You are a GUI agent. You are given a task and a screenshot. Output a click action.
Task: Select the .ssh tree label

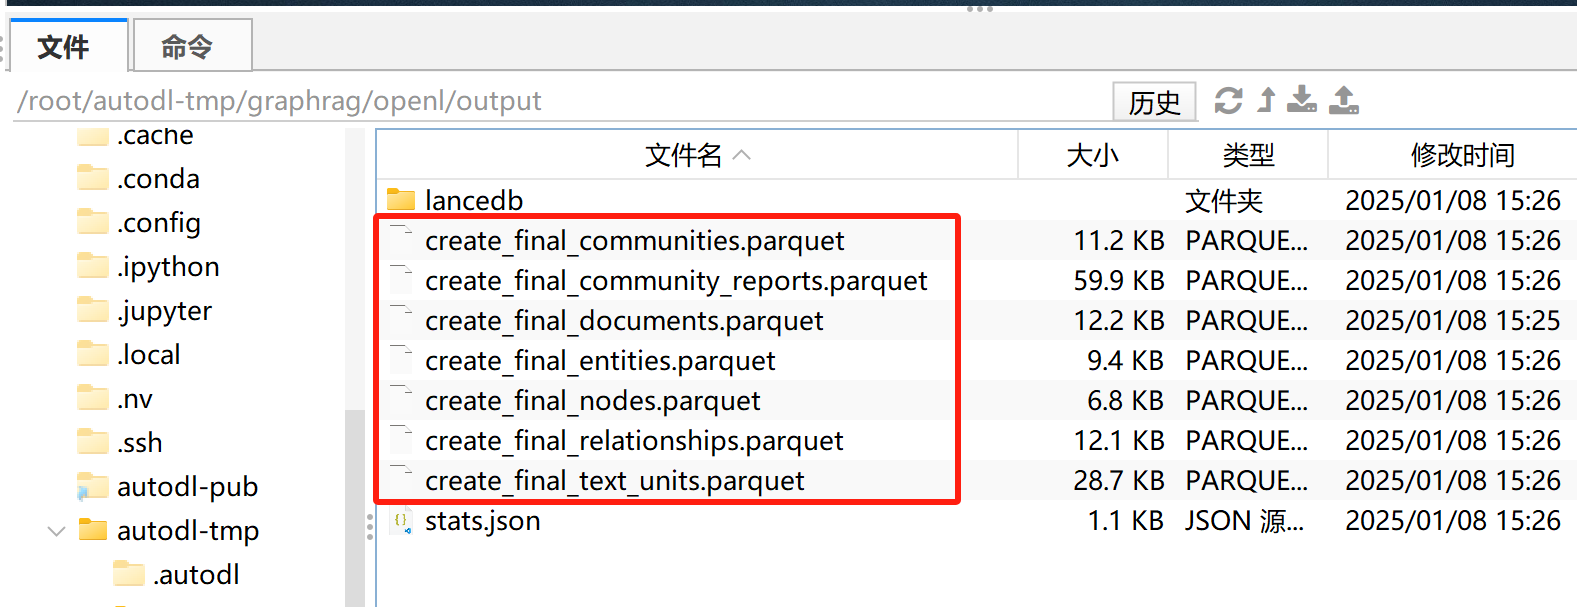point(139,443)
